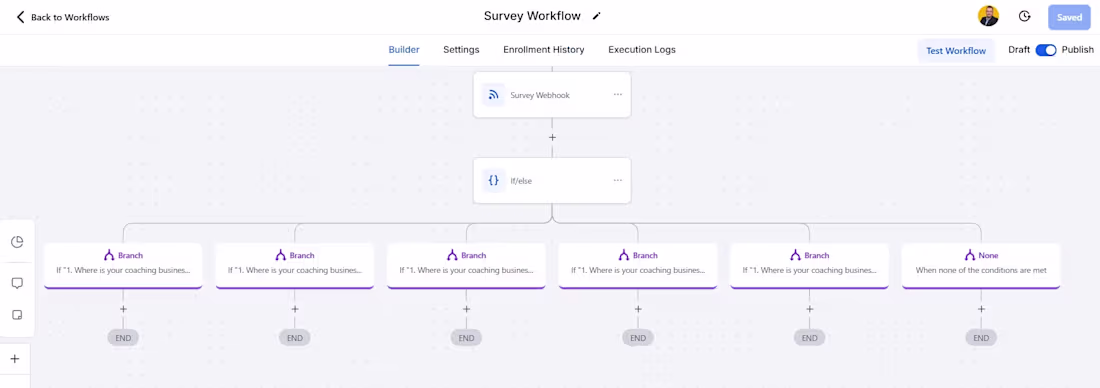The width and height of the screenshot is (1100, 388).
Task: Add step under third Branch
Action: pyautogui.click(x=467, y=309)
